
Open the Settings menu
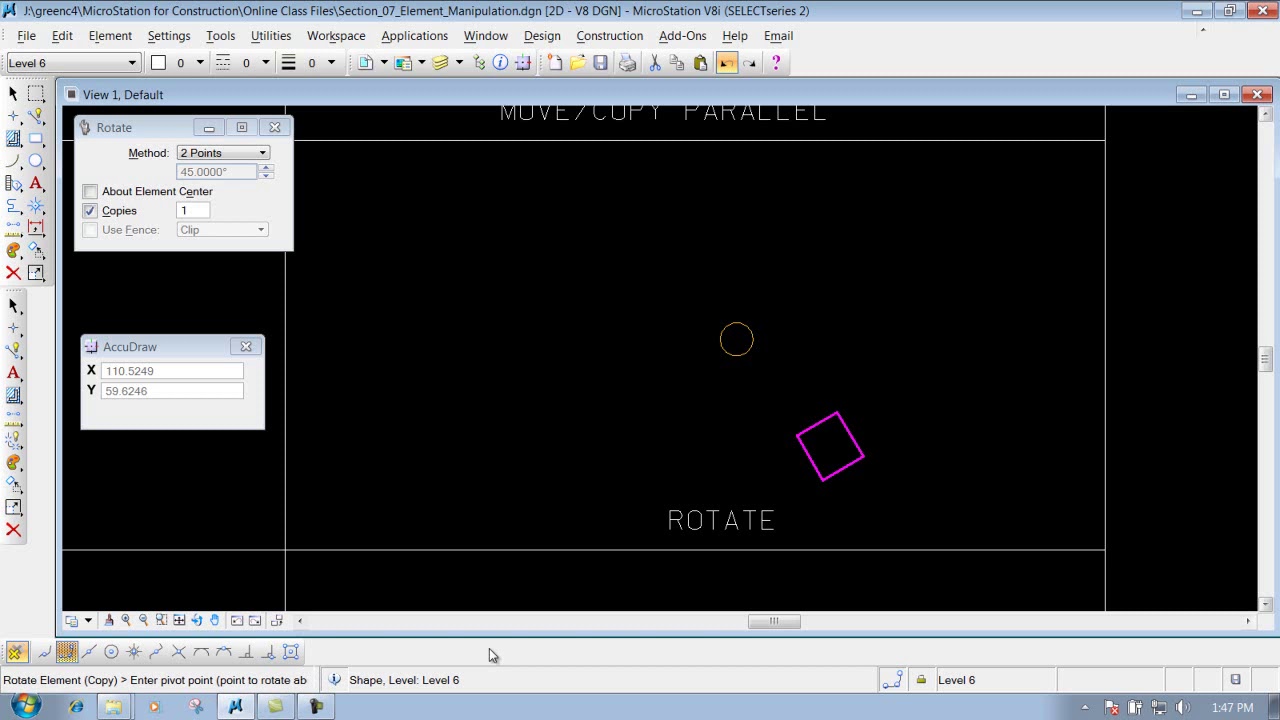click(x=169, y=36)
